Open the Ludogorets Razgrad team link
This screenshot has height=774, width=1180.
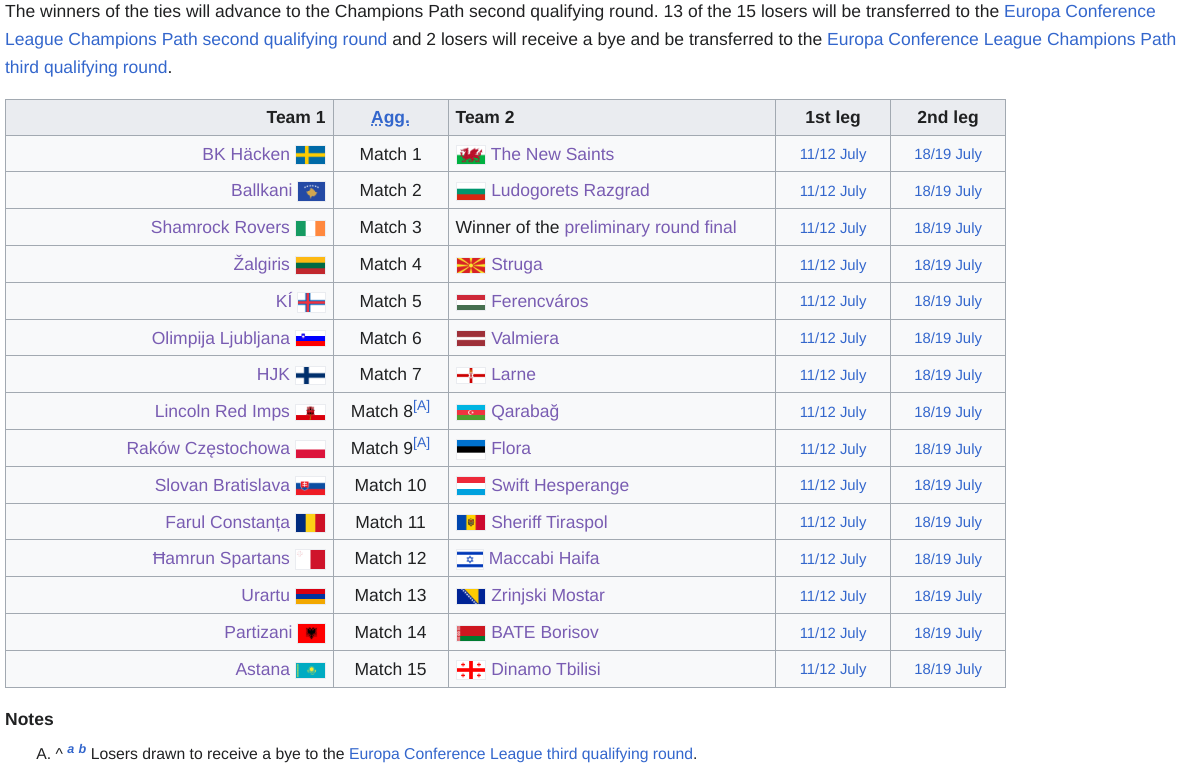click(x=570, y=191)
